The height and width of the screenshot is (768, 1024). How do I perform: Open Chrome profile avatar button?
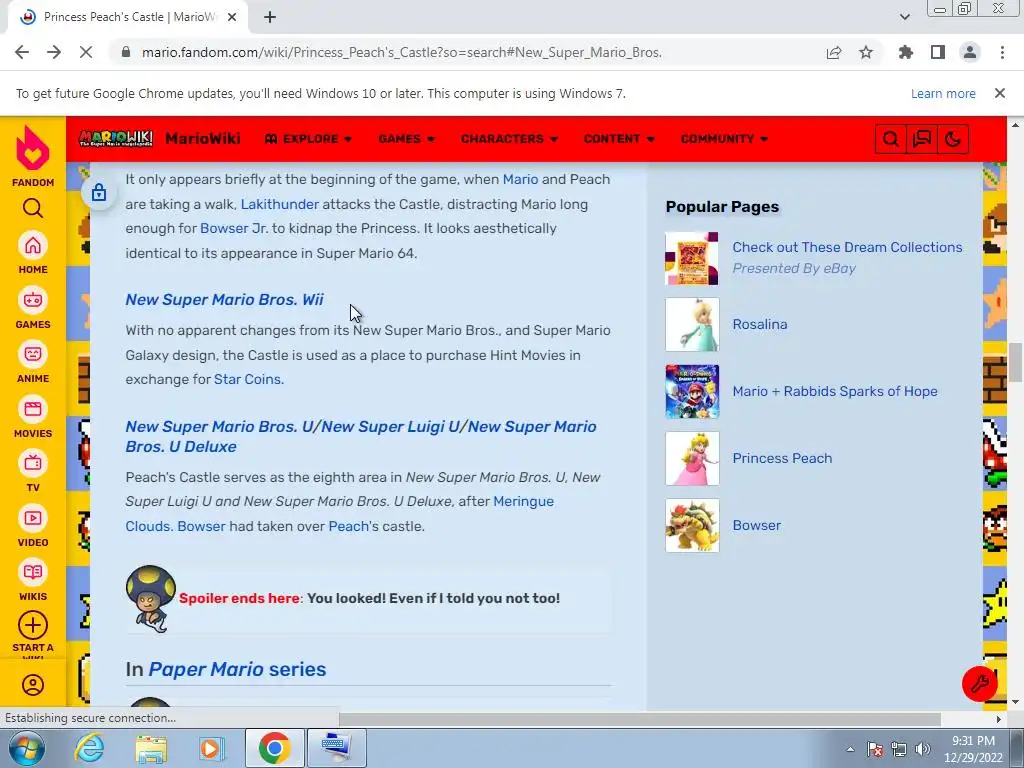coord(970,52)
